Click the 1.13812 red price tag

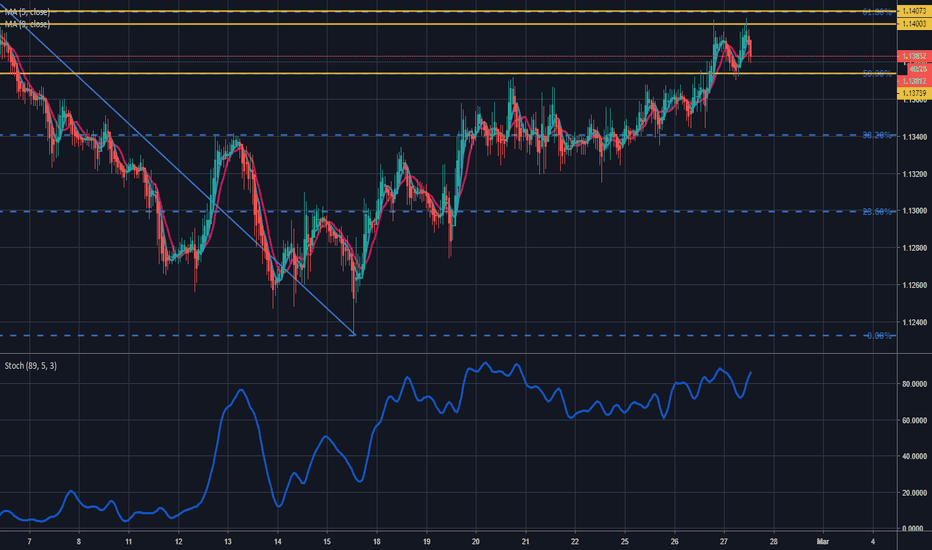[914, 81]
